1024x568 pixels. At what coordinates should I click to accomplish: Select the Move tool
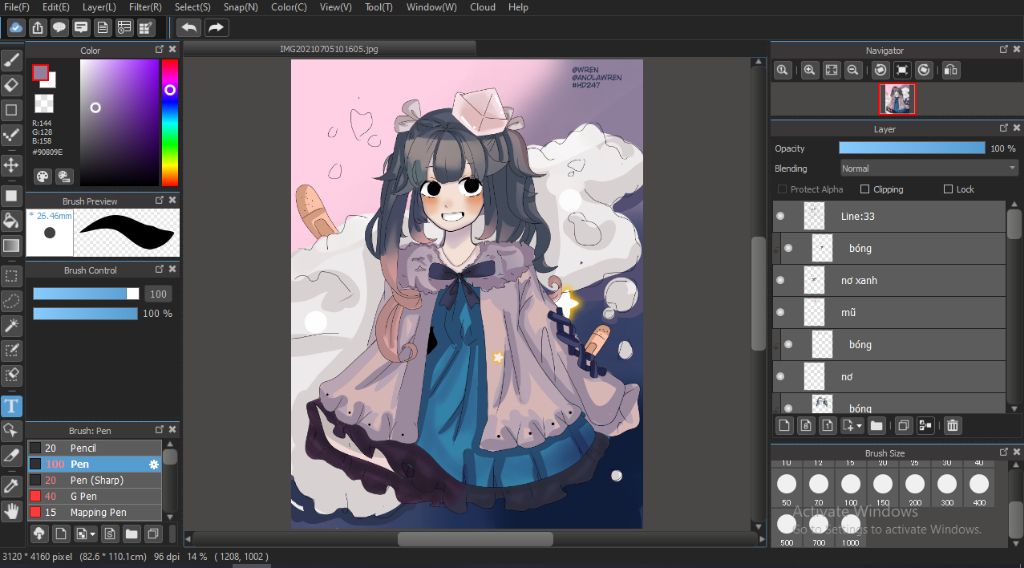[11, 165]
